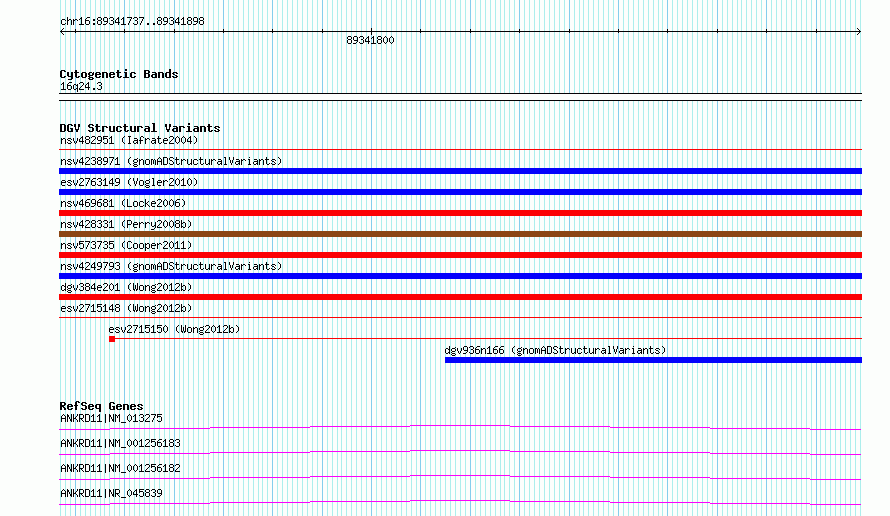Click the blue bar of esv2763149
The height and width of the screenshot is (516, 890).
pos(460,192)
